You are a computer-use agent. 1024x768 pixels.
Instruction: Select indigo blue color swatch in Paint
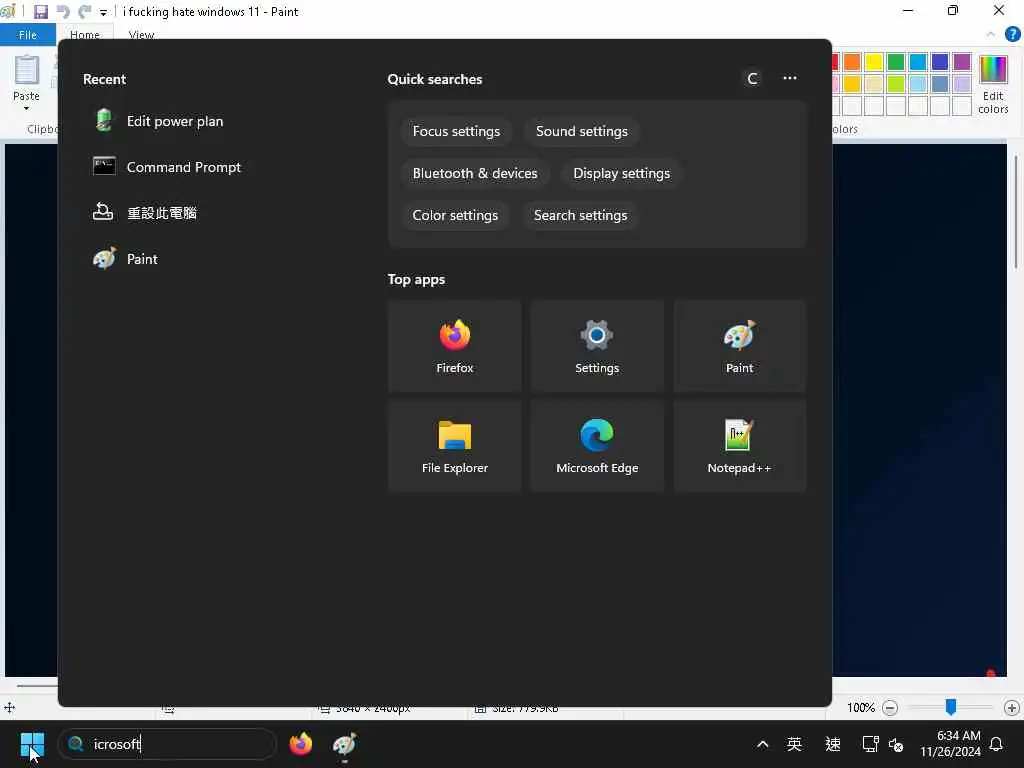coord(940,62)
